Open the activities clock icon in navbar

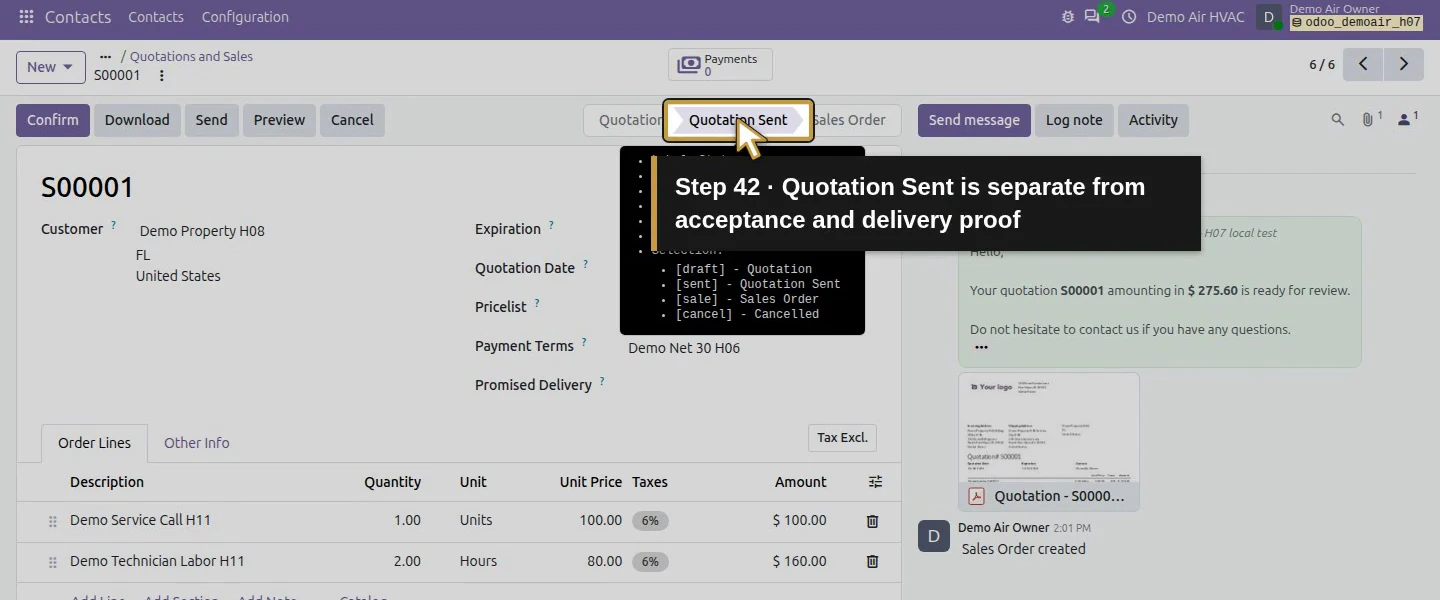pos(1129,17)
